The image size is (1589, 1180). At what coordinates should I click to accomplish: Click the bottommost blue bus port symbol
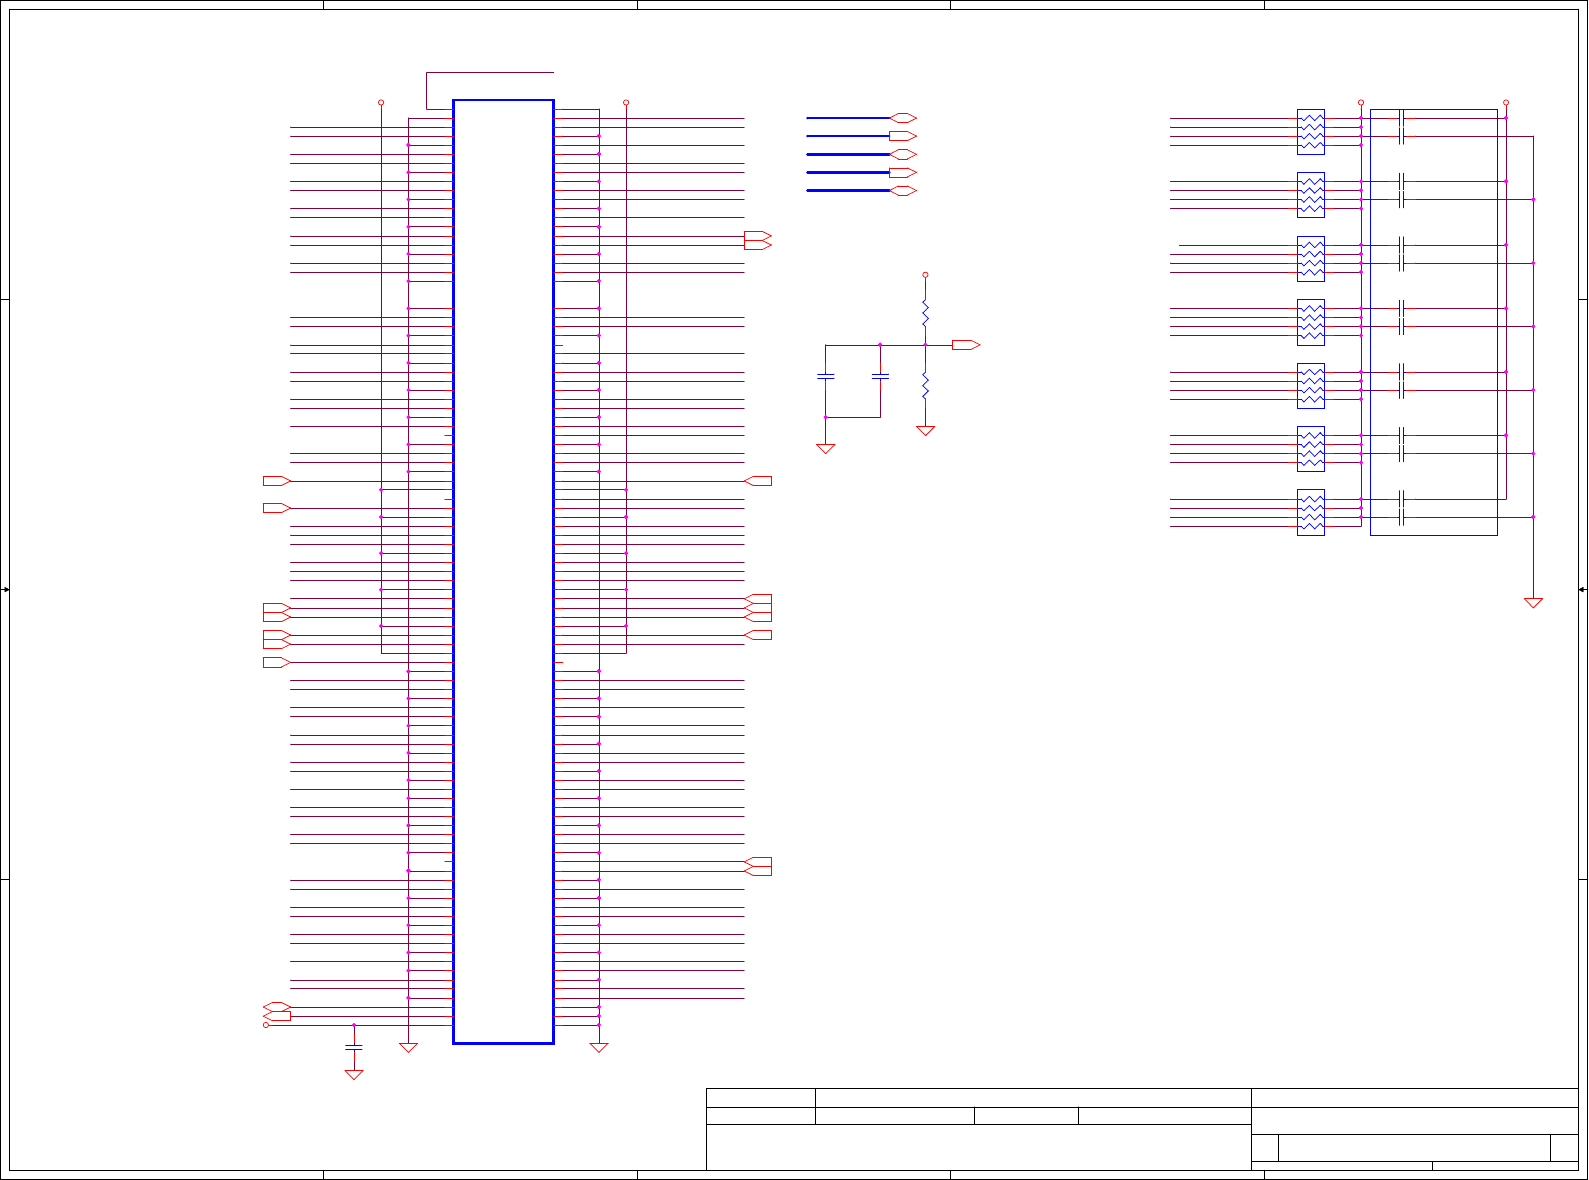[x=903, y=190]
